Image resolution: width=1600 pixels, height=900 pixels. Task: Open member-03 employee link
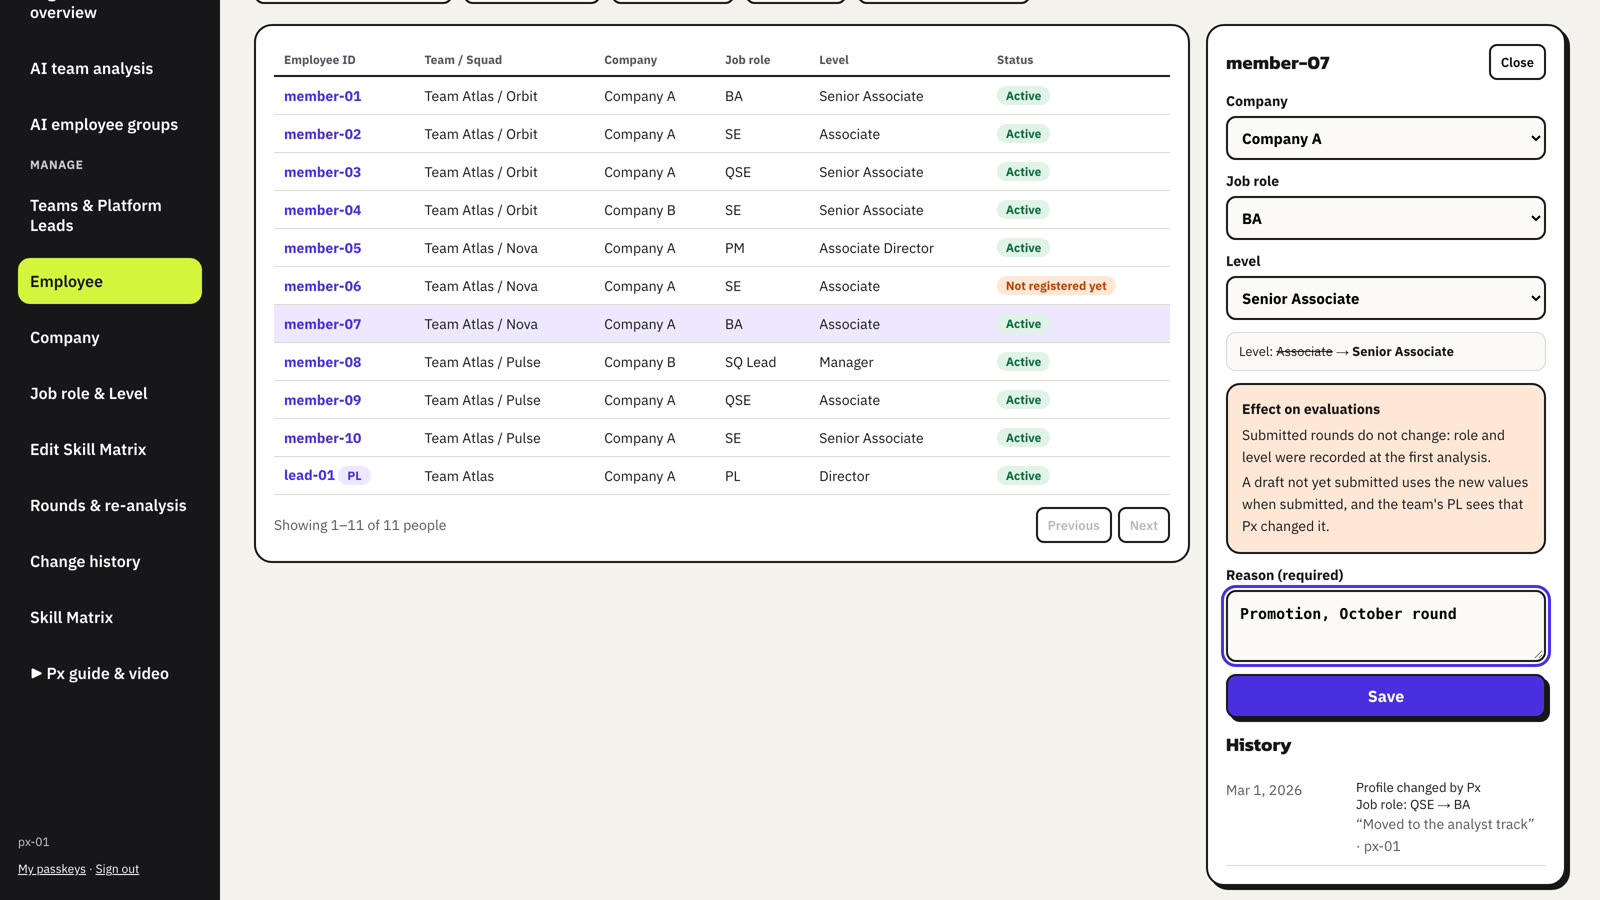click(x=322, y=172)
